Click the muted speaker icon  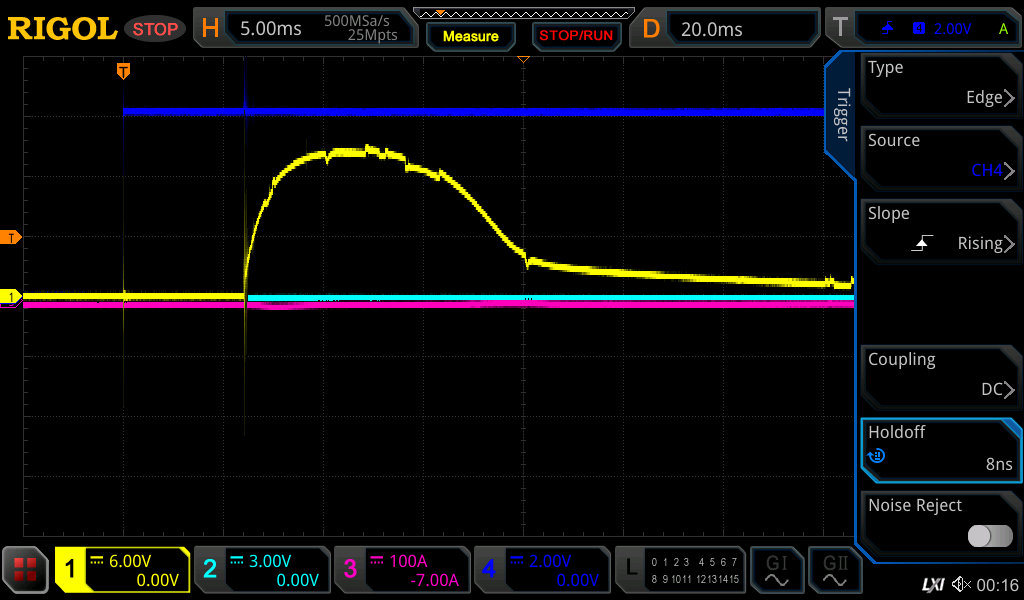[x=962, y=584]
